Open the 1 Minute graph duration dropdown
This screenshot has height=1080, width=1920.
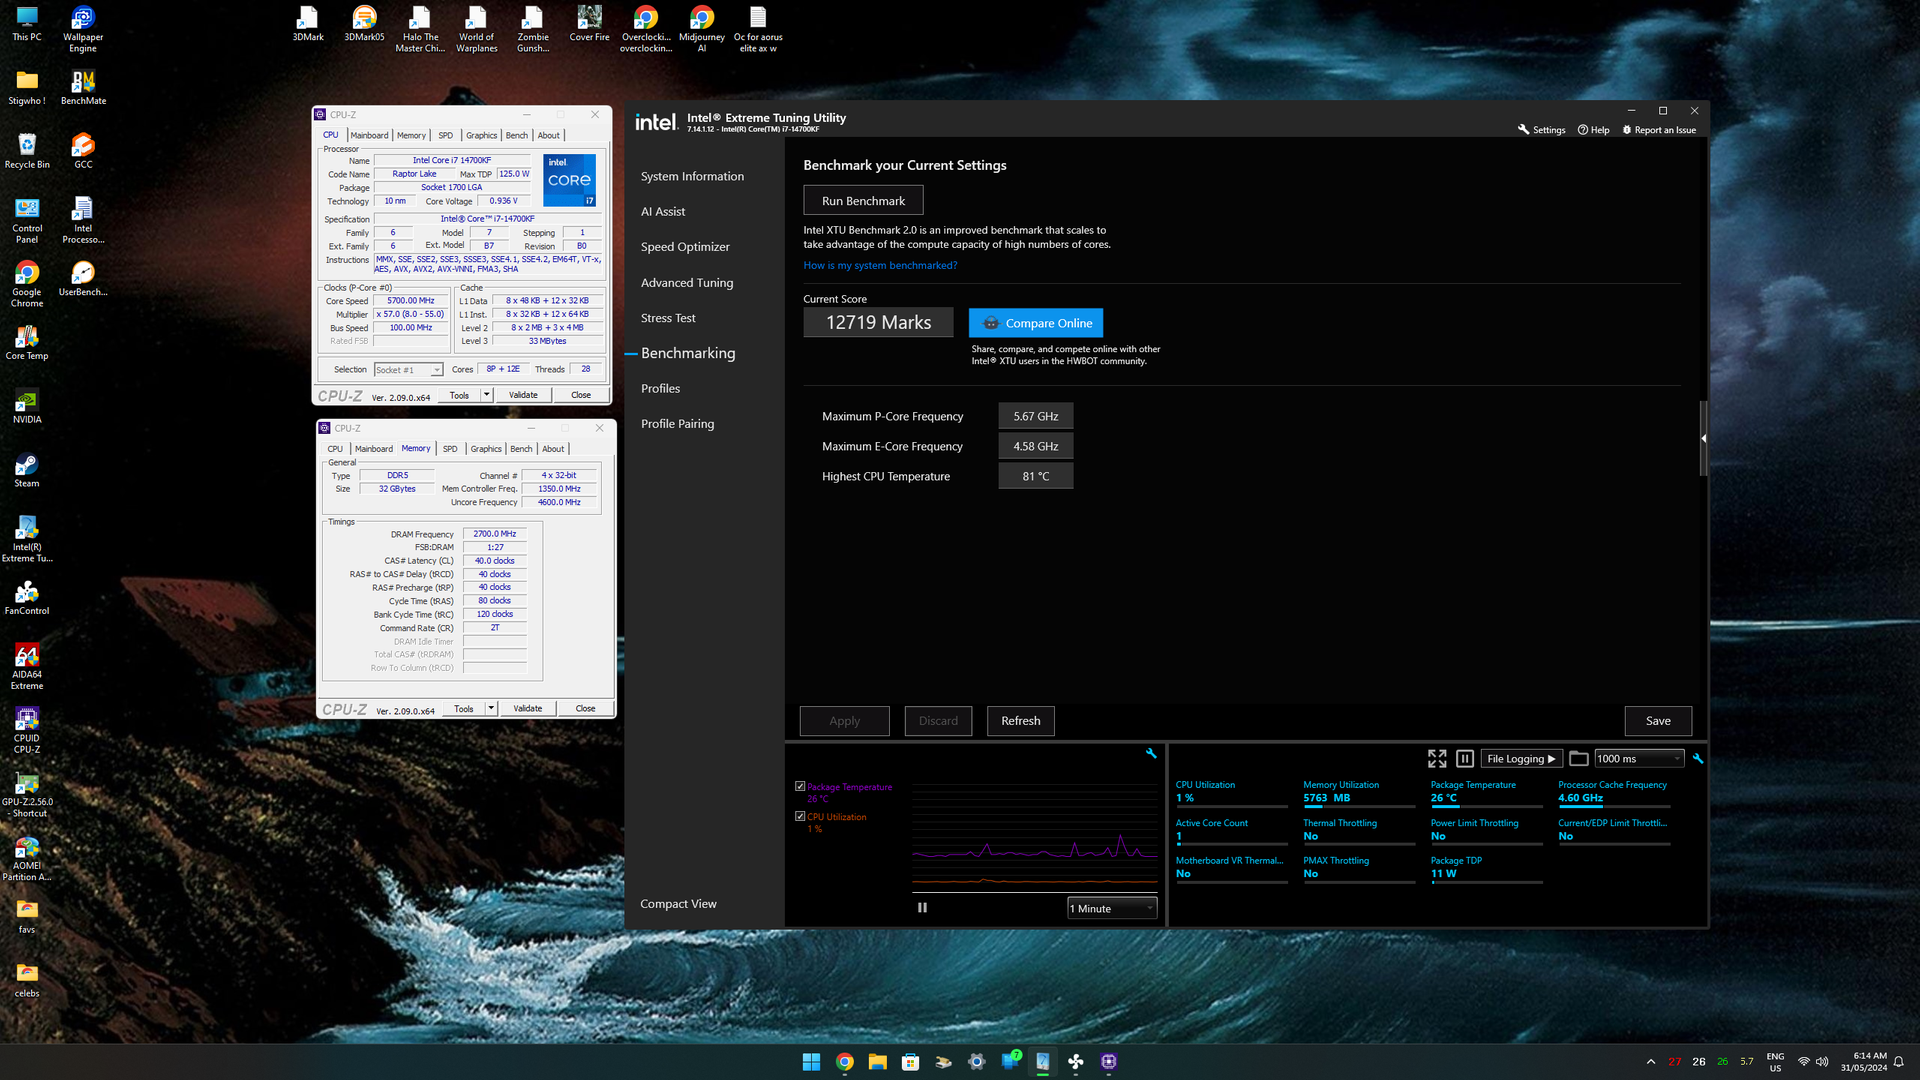(x=1112, y=908)
